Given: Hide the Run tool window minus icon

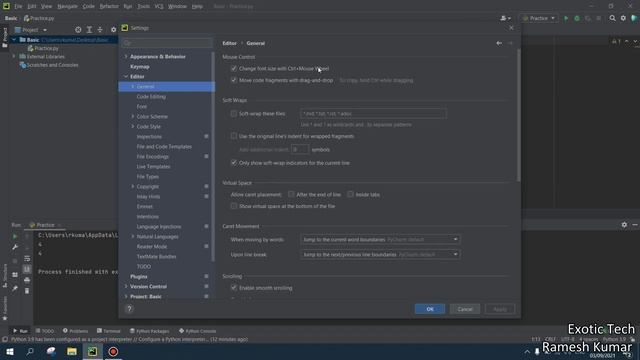Looking at the screenshot, I should (635, 225).
